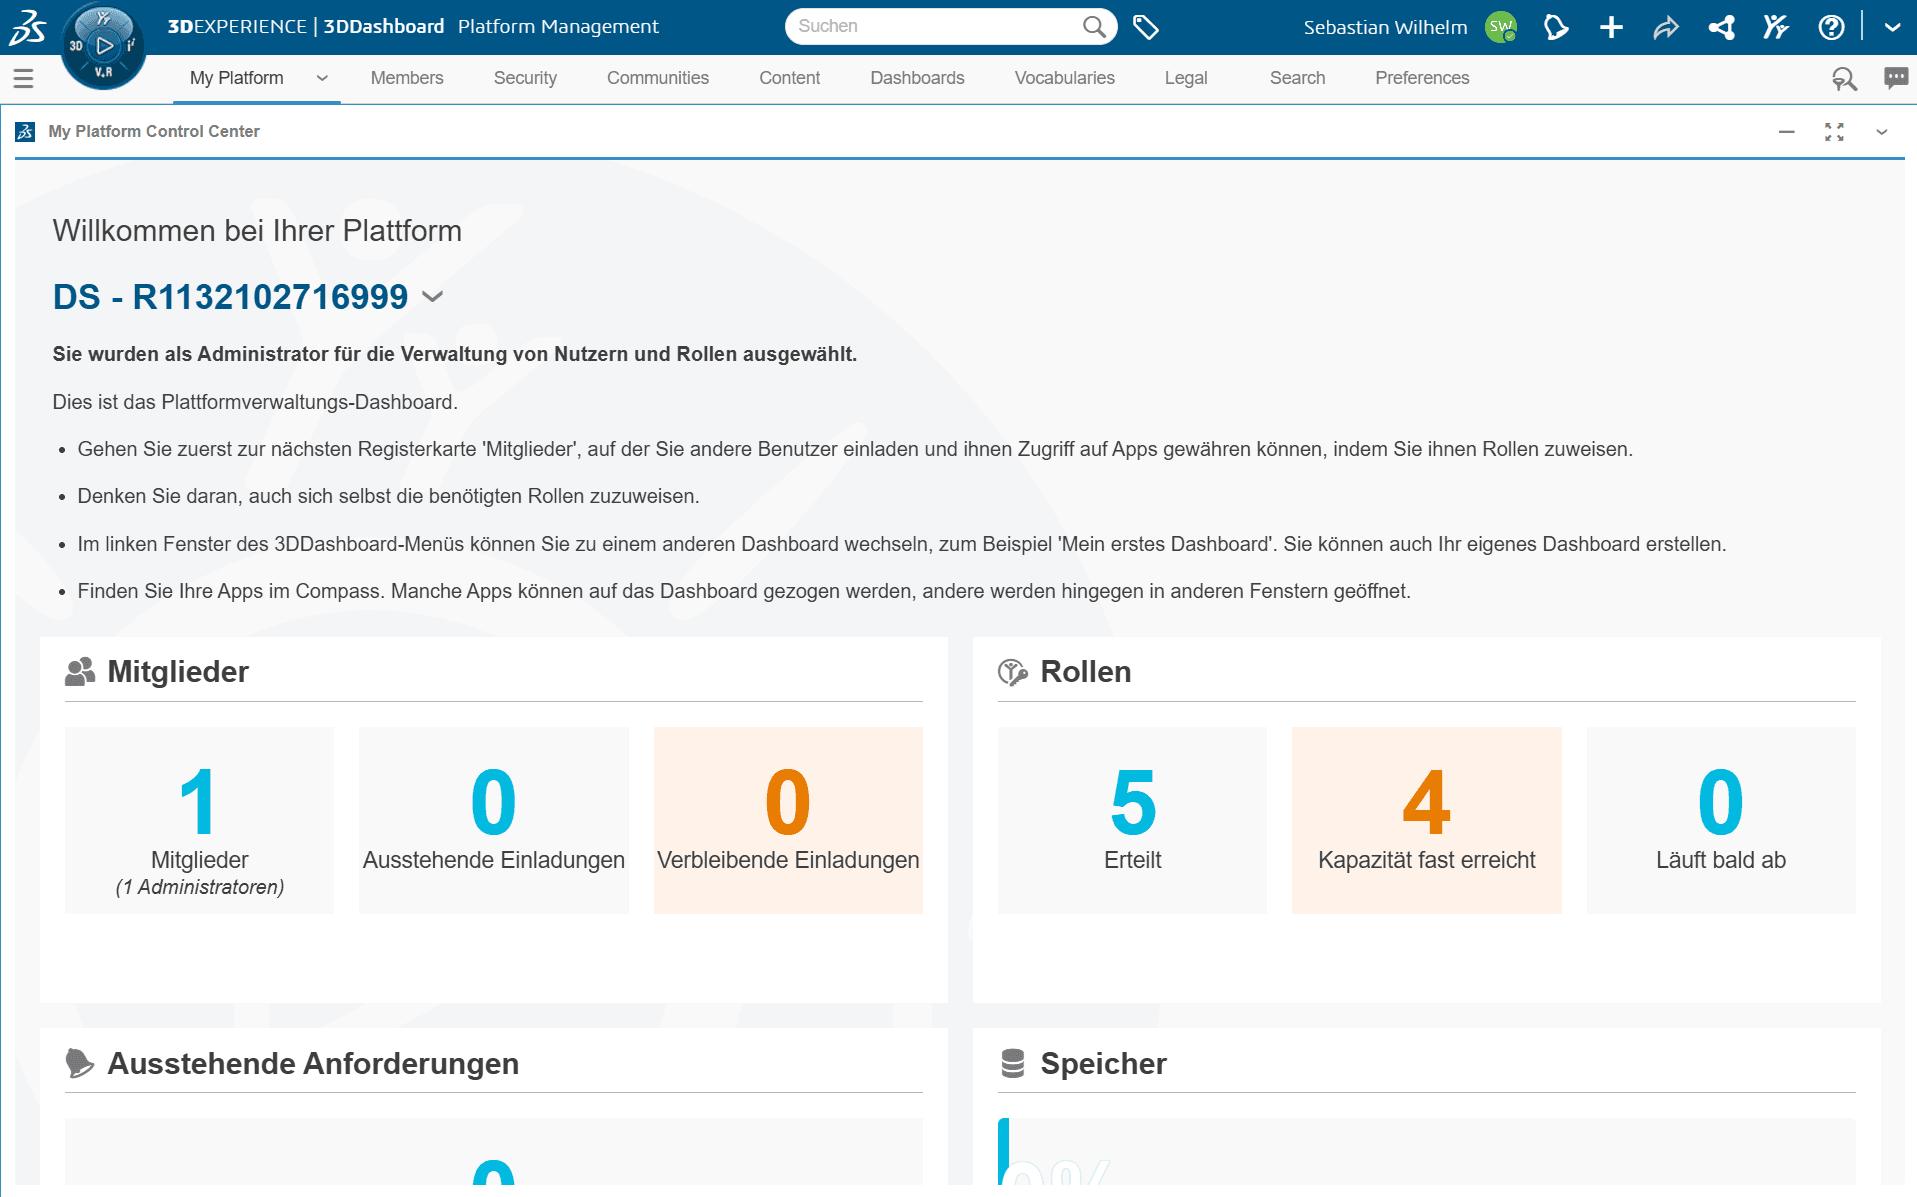Click the Ausstehende Anforderungen heading
Image resolution: width=1917 pixels, height=1197 pixels.
pyautogui.click(x=313, y=1063)
